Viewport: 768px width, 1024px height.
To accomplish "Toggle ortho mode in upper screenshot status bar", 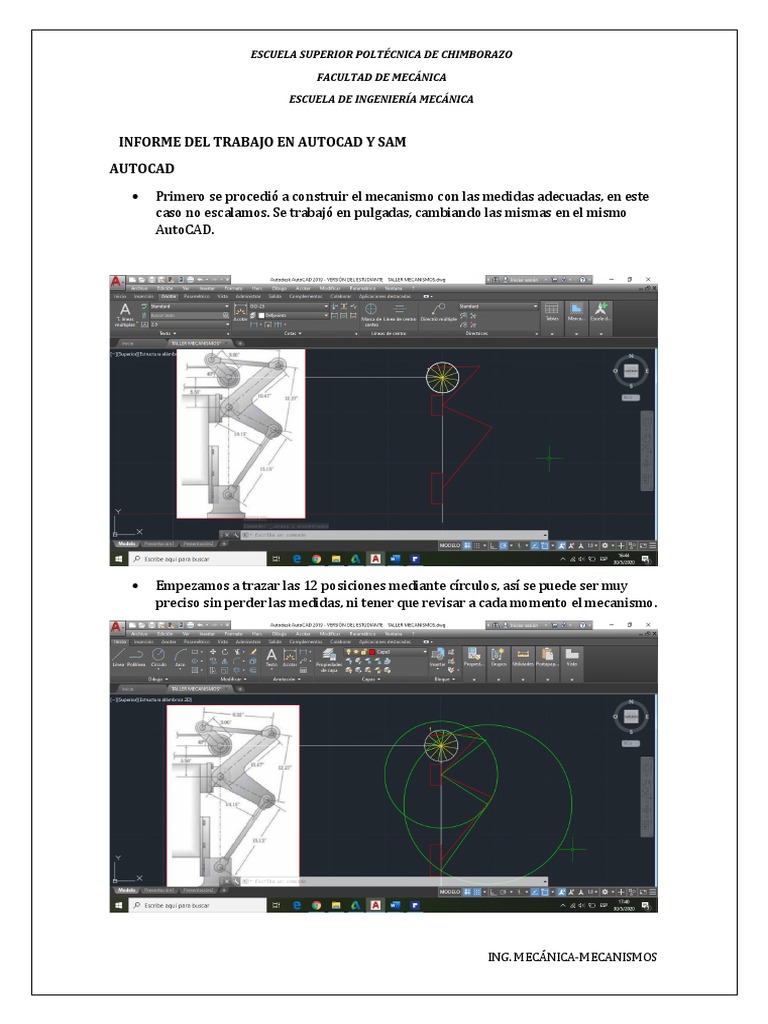I will click(494, 545).
